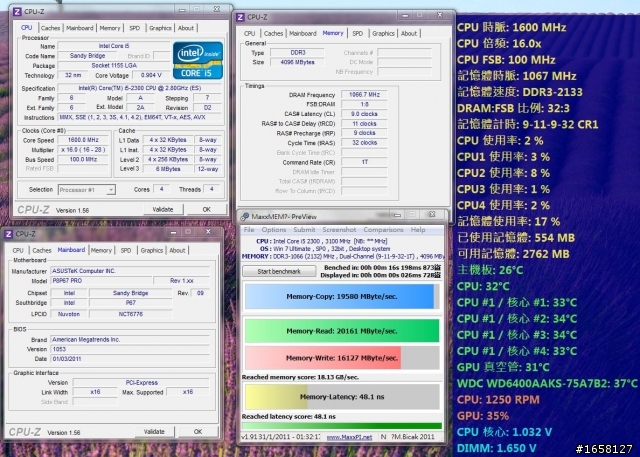Click the 9-11-9-32 CR1 memory timing overlay line

[528, 124]
